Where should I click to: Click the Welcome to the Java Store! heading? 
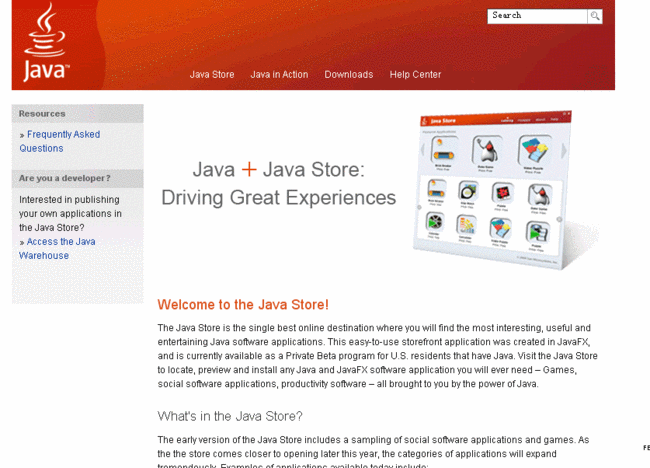tap(243, 305)
